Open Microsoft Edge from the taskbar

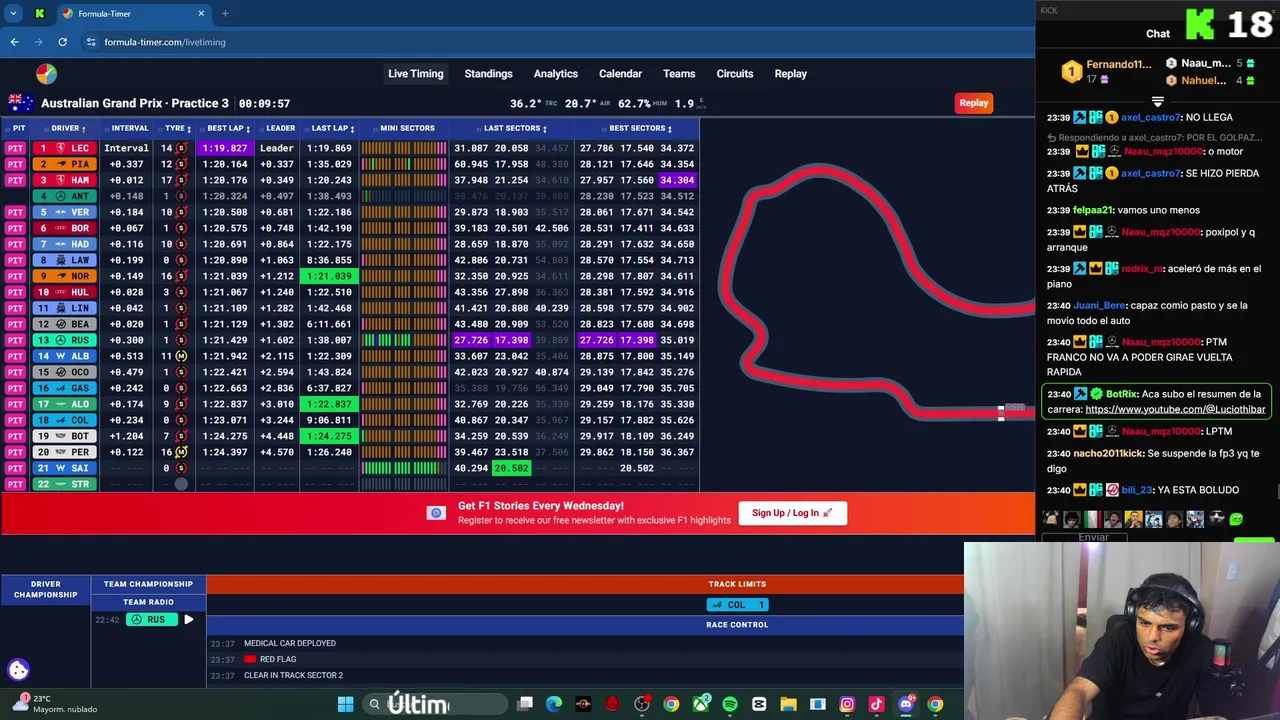click(554, 705)
